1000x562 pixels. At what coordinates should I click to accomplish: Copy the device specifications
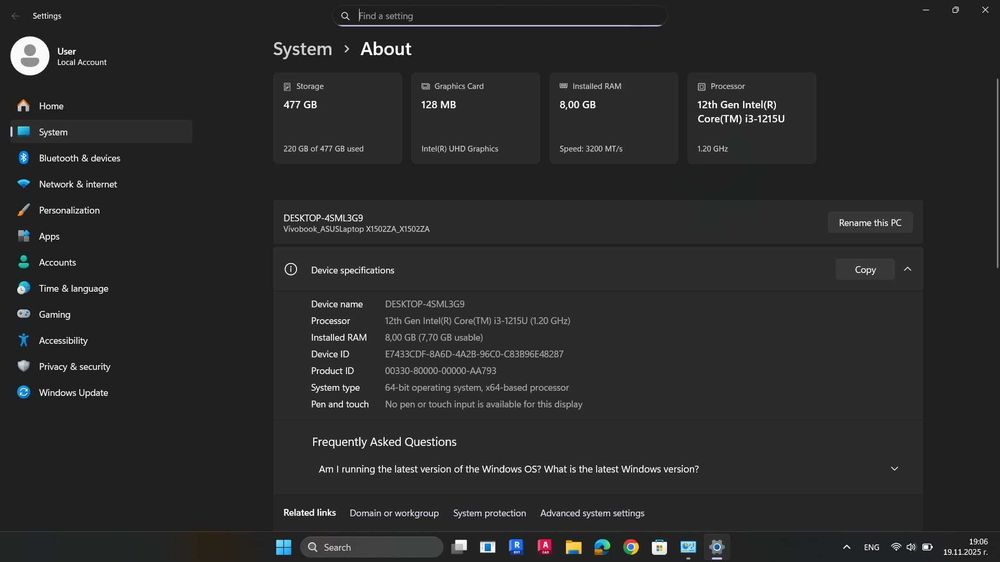pyautogui.click(x=865, y=270)
